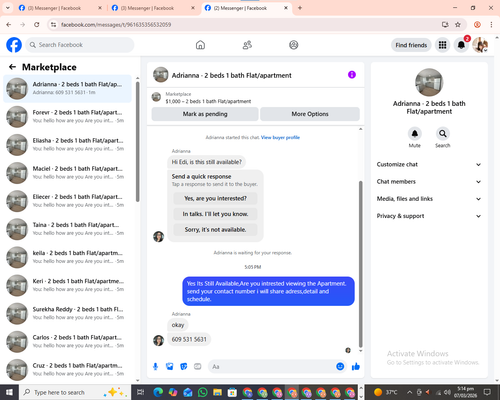Open the Groups/profile circle icon in navigation
The width and height of the screenshot is (500, 400).
pyautogui.click(x=294, y=45)
